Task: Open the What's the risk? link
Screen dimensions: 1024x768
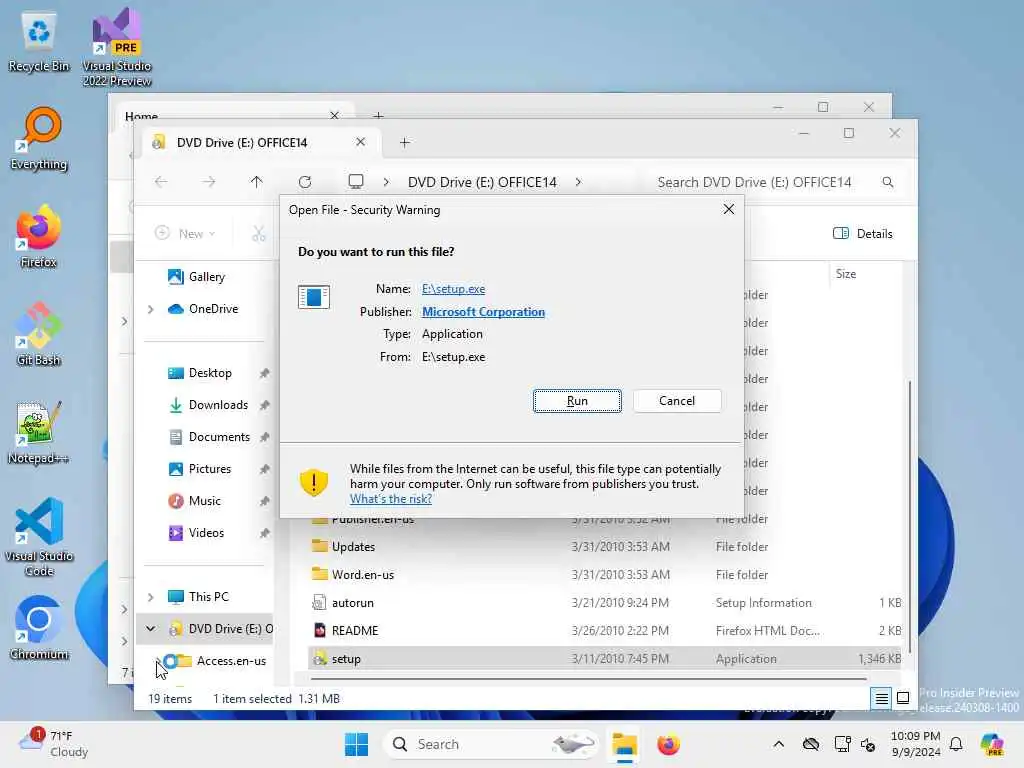Action: pos(391,499)
